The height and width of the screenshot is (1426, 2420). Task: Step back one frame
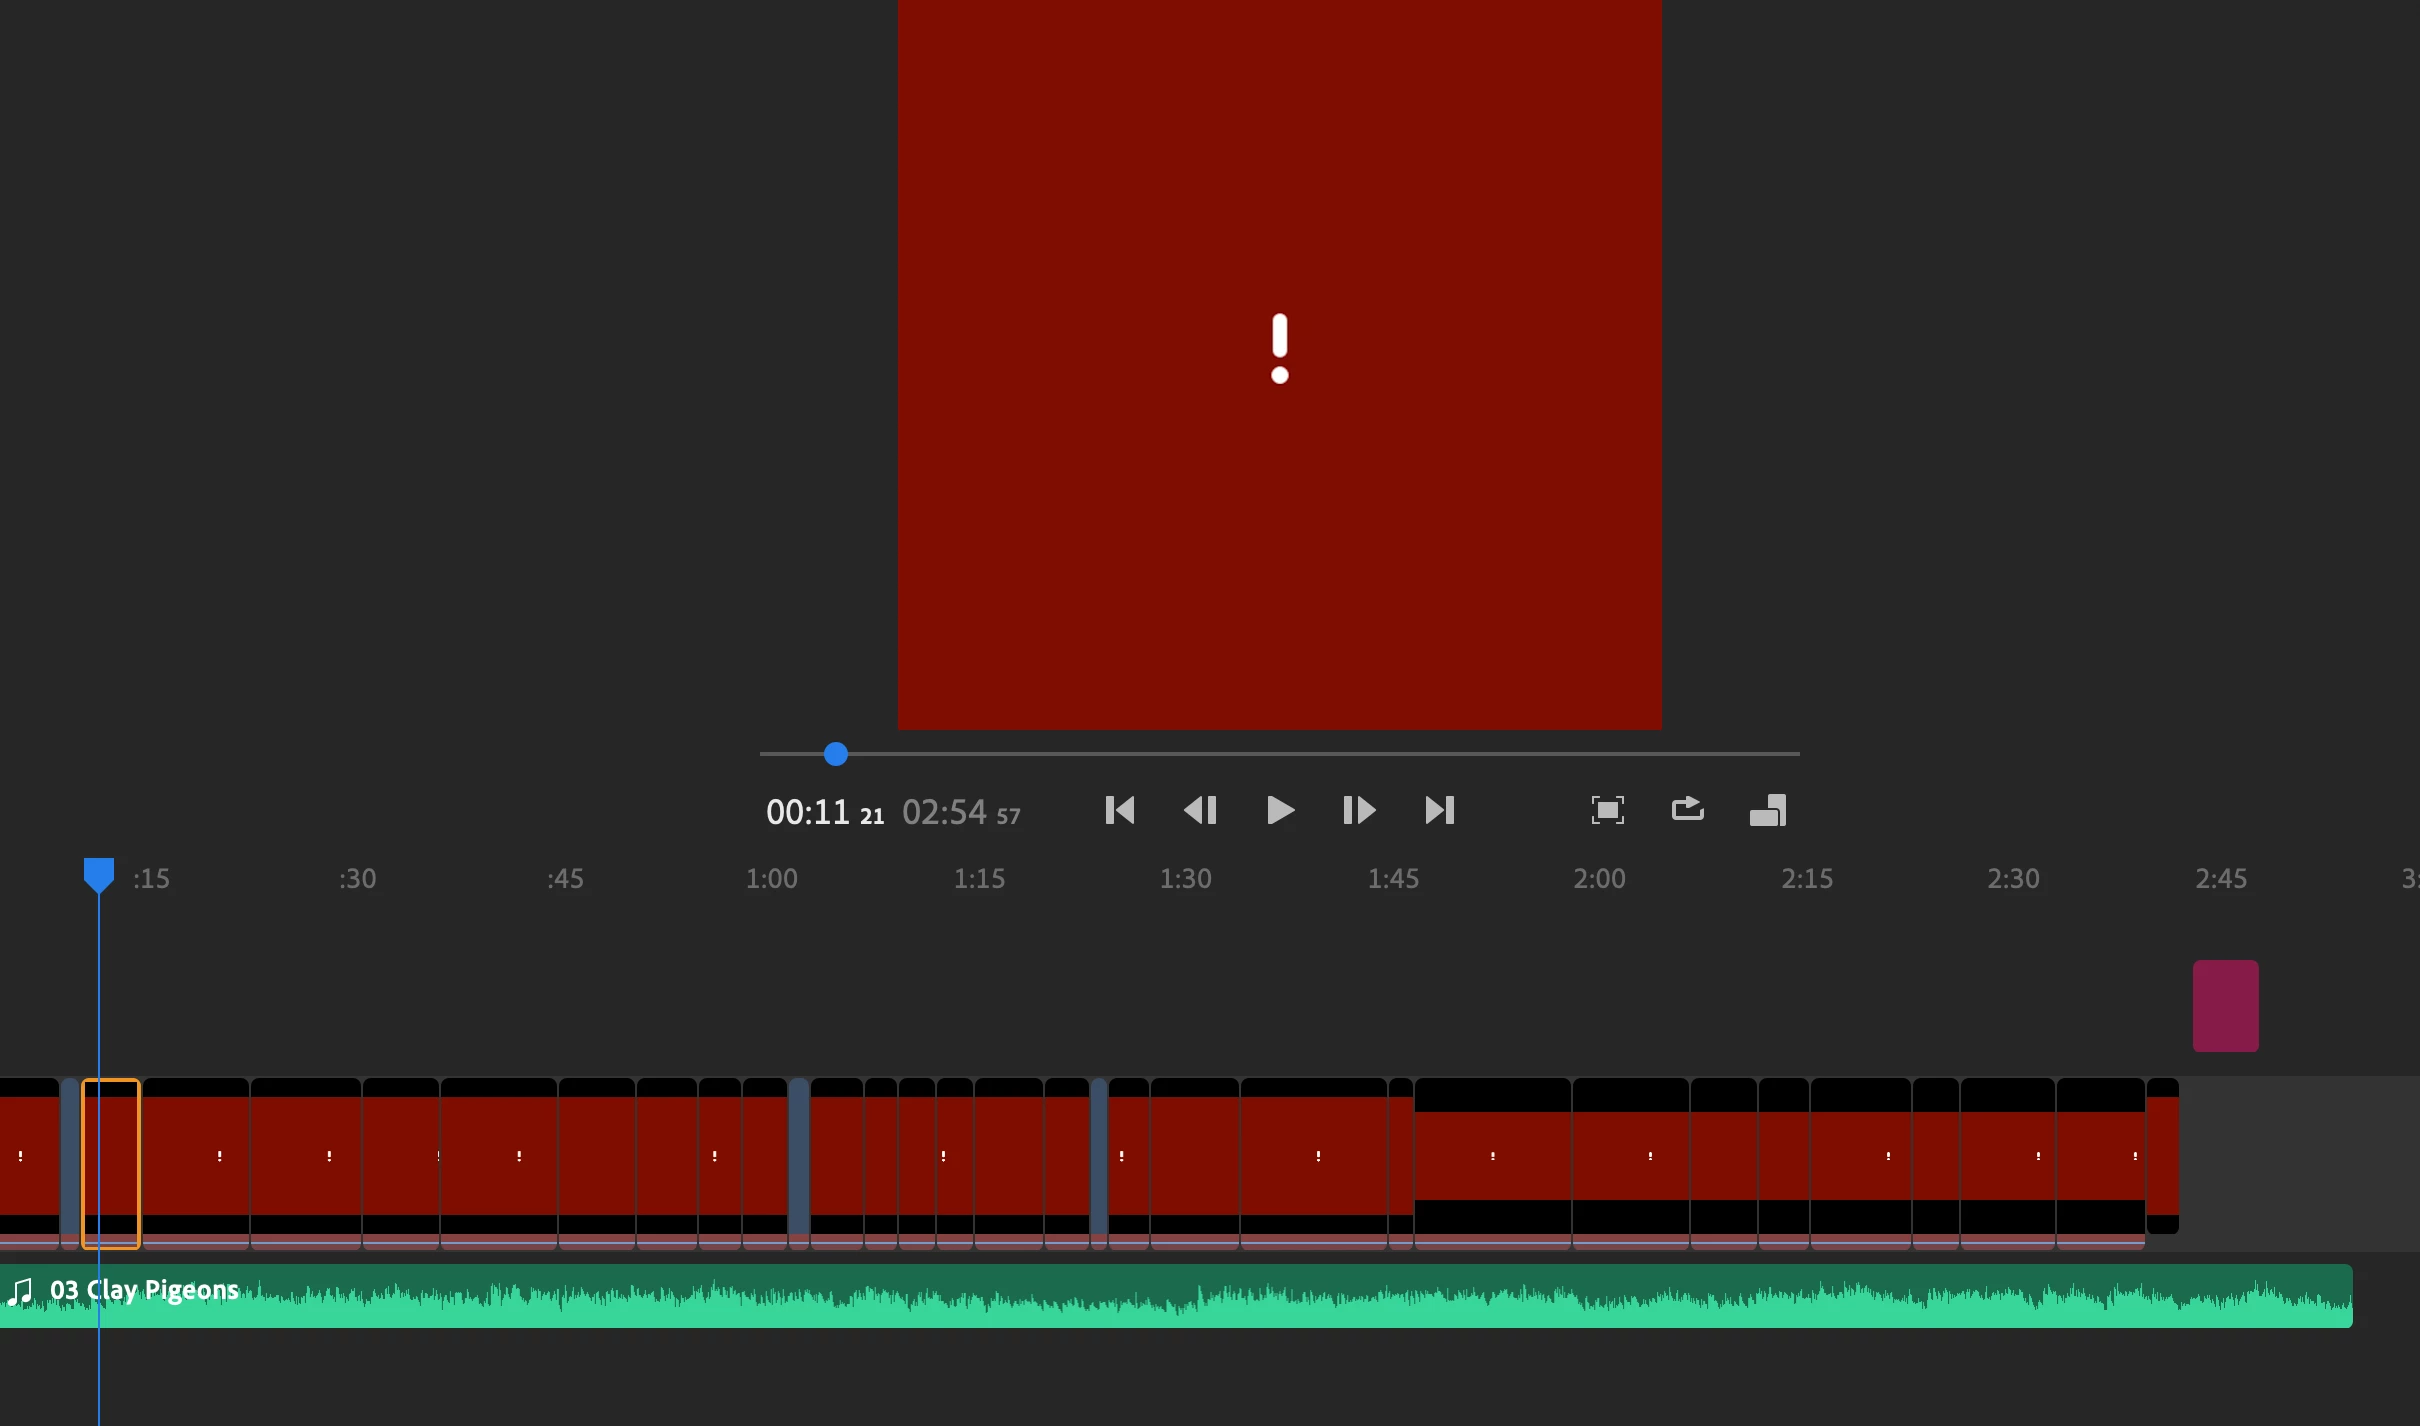(1200, 810)
